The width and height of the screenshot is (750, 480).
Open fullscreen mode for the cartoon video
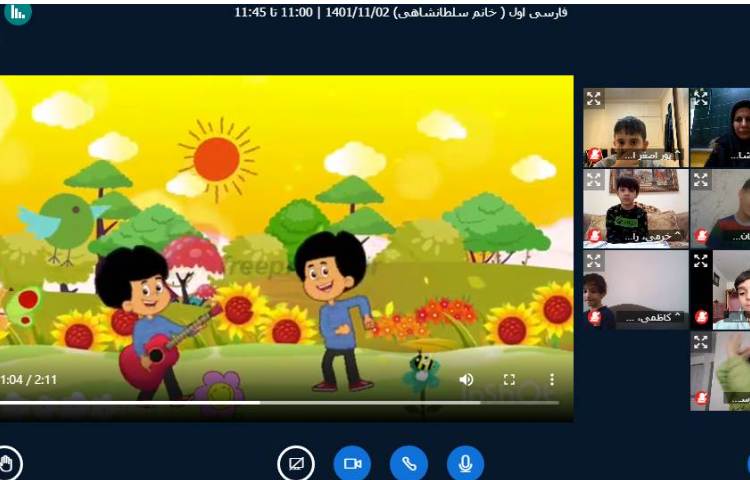[x=509, y=380]
